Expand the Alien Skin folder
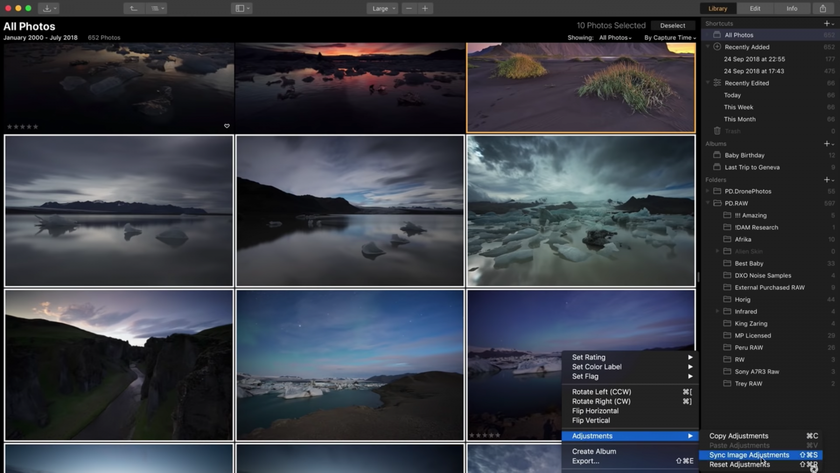840x473 pixels. (x=717, y=251)
